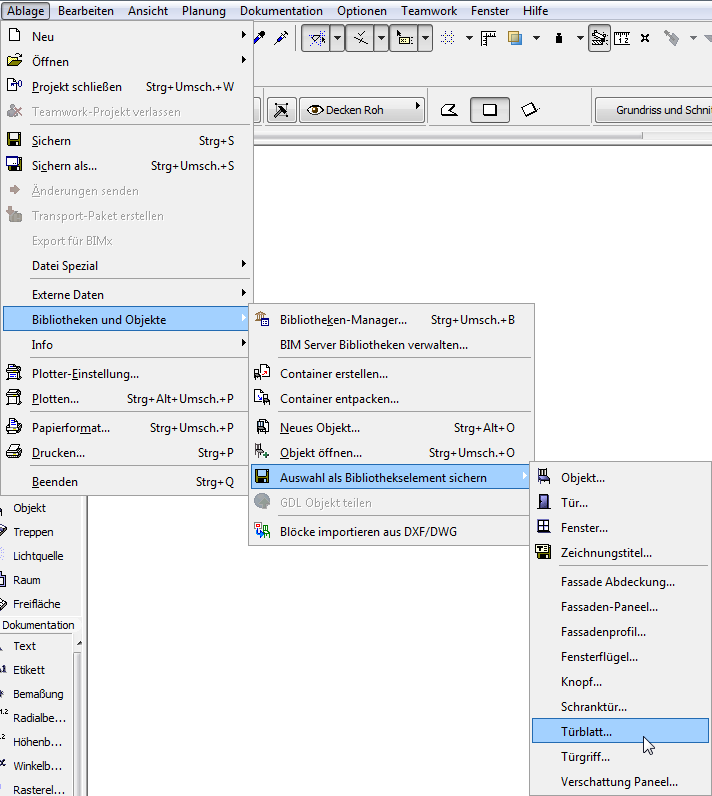This screenshot has height=796, width=712.
Task: Open the Decken Roh layer dropdown
Action: point(362,110)
